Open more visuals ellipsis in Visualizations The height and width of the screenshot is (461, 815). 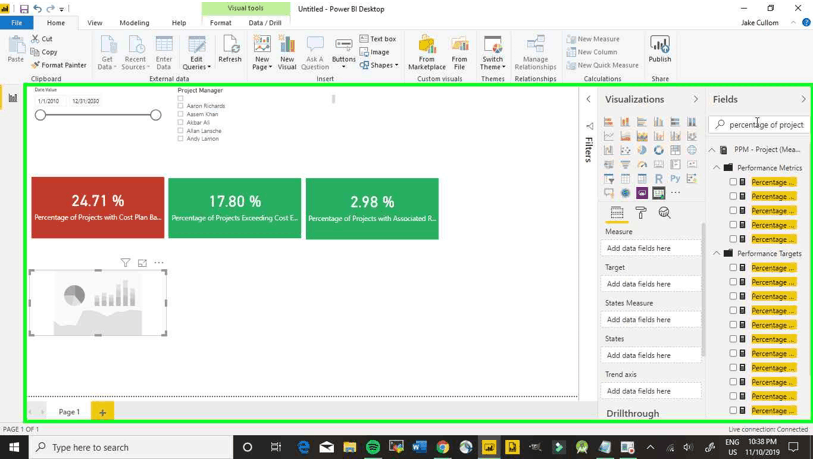click(x=675, y=193)
